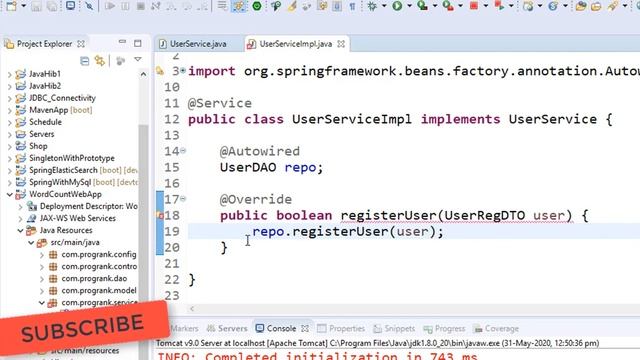This screenshot has height=360, width=640.
Task: Toggle Skip All Breakpoints icon
Action: click(x=89, y=6)
